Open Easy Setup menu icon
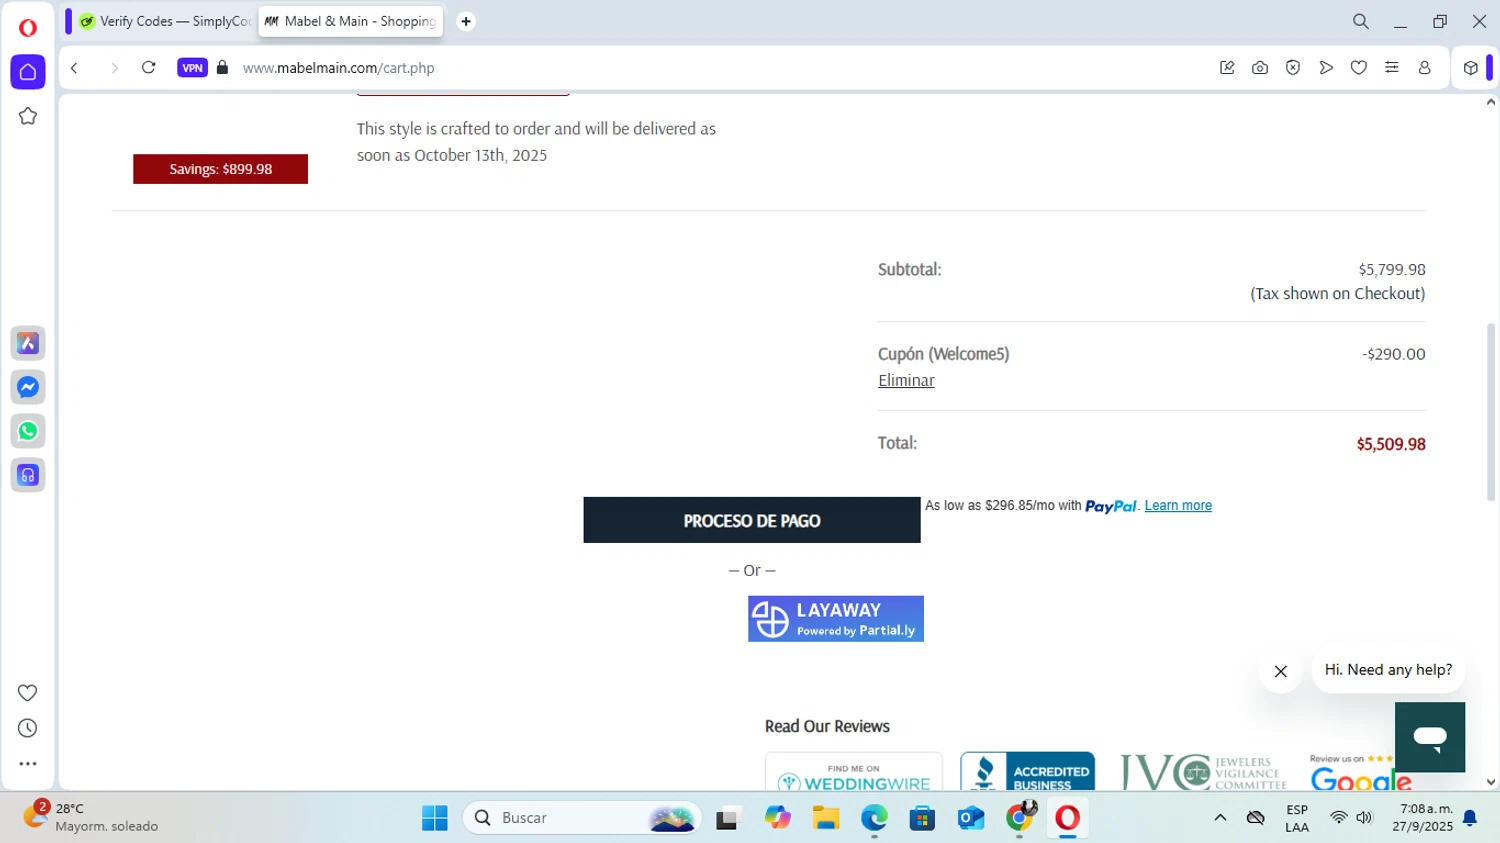This screenshot has width=1500, height=843. point(1392,68)
